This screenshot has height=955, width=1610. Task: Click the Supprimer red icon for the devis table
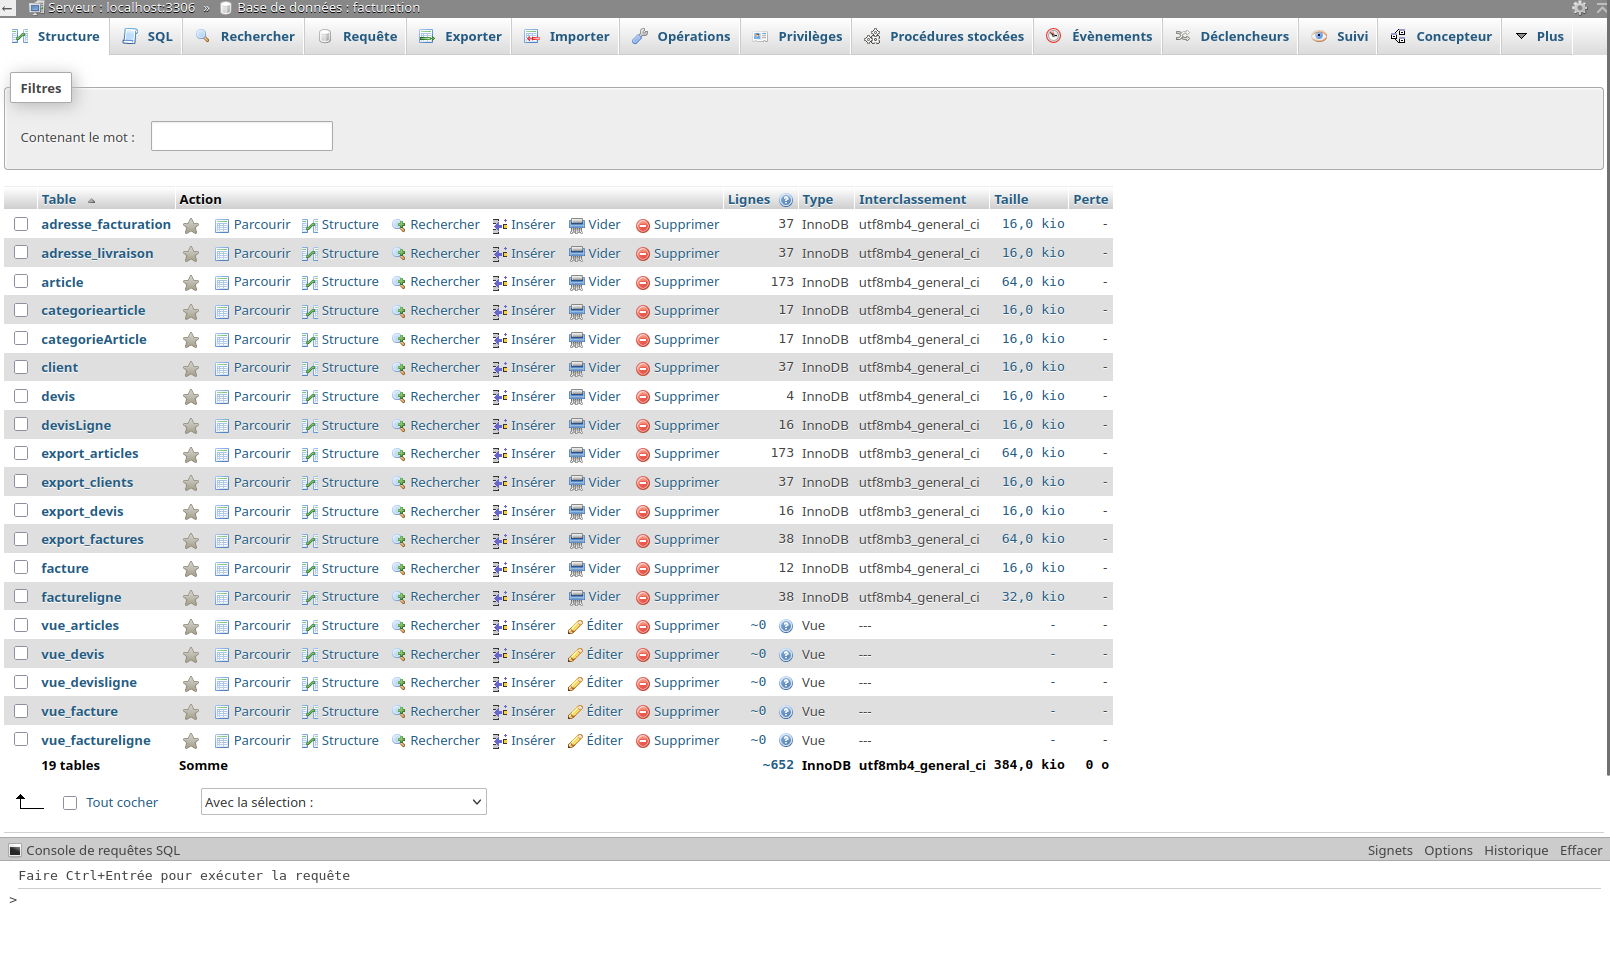click(643, 397)
